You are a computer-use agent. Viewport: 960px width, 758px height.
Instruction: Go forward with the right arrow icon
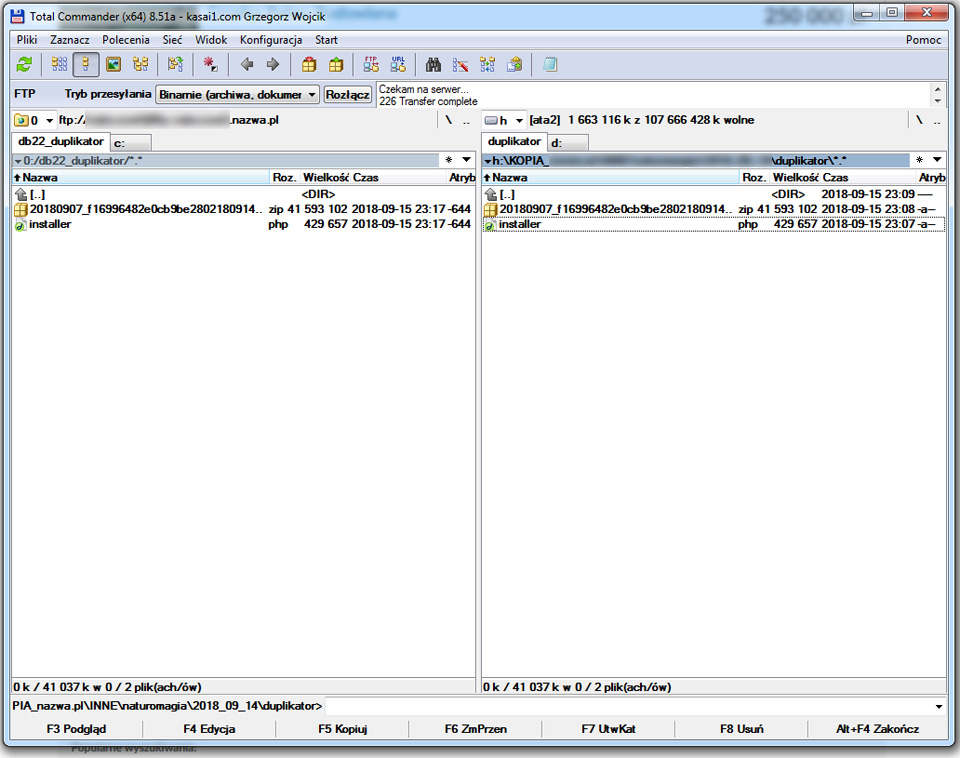273,64
